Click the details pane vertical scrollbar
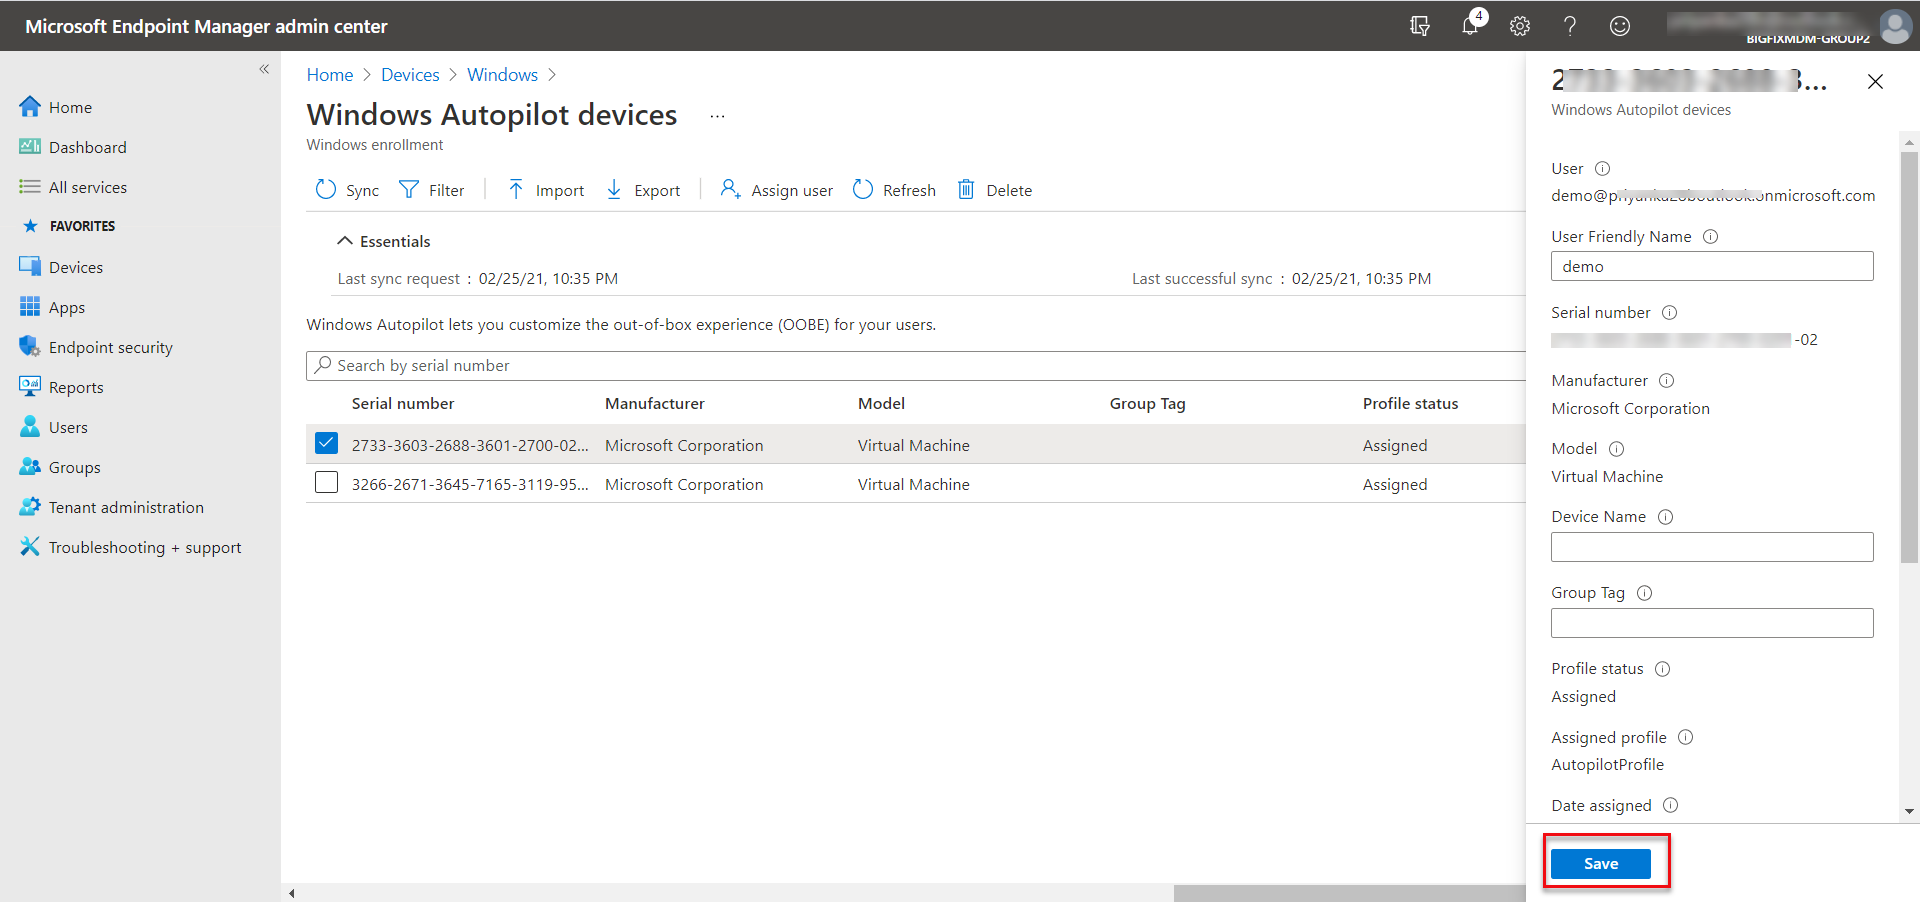The width and height of the screenshot is (1920, 902). [1909, 357]
